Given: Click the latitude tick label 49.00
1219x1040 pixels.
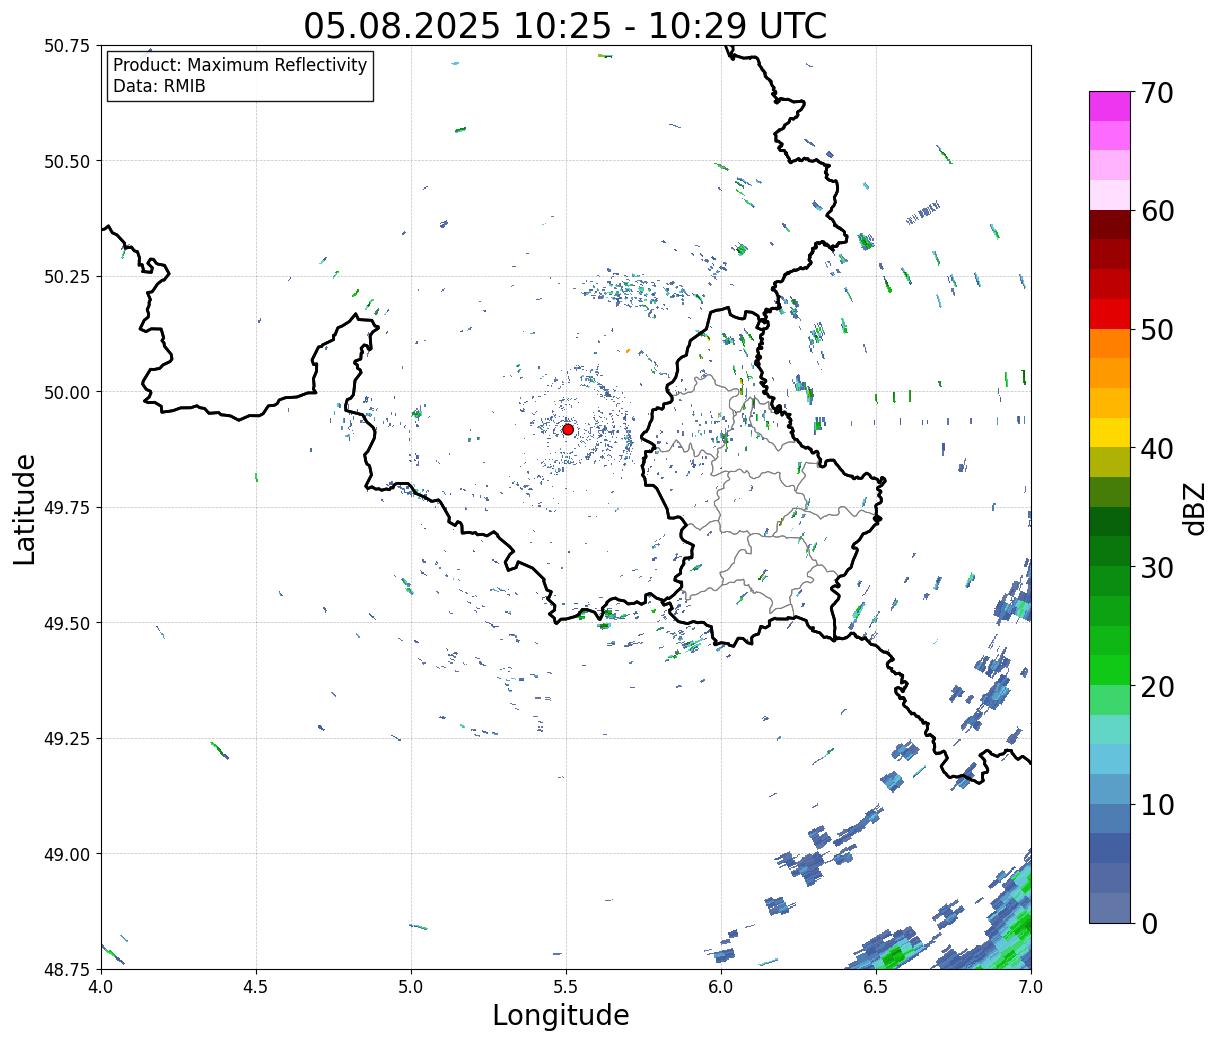Looking at the screenshot, I should 67,854.
